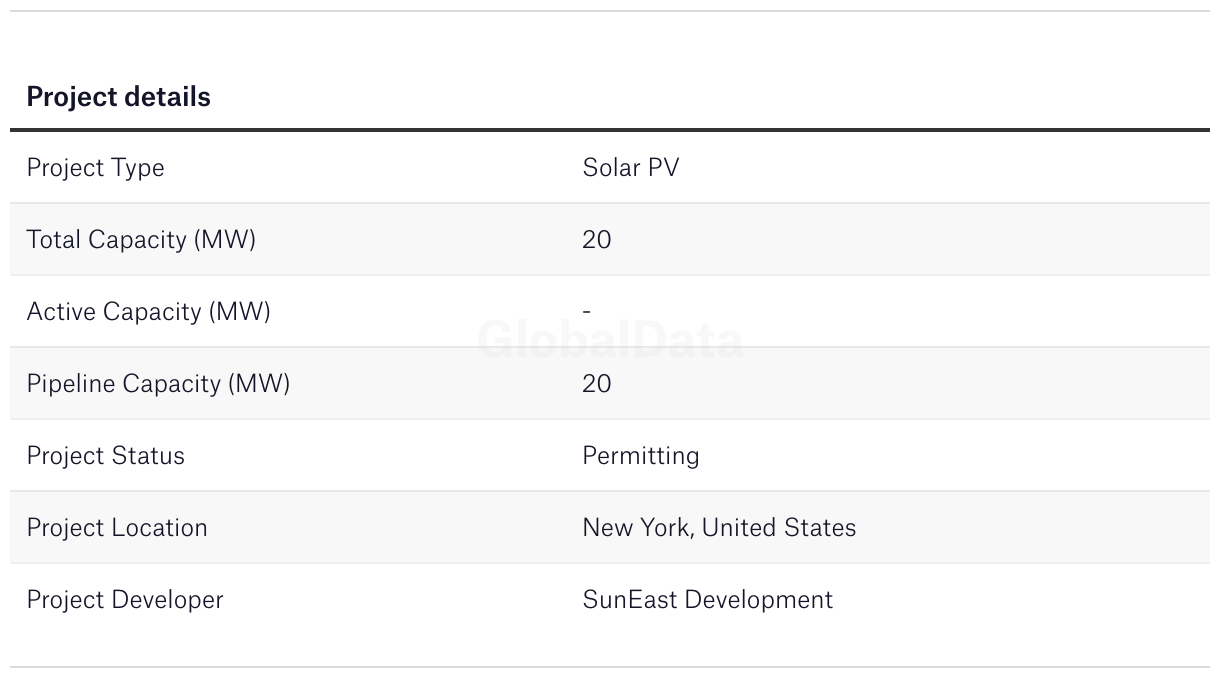This screenshot has height=678, width=1220.
Task: Click the dash value for Active Capacity
Action: click(587, 312)
